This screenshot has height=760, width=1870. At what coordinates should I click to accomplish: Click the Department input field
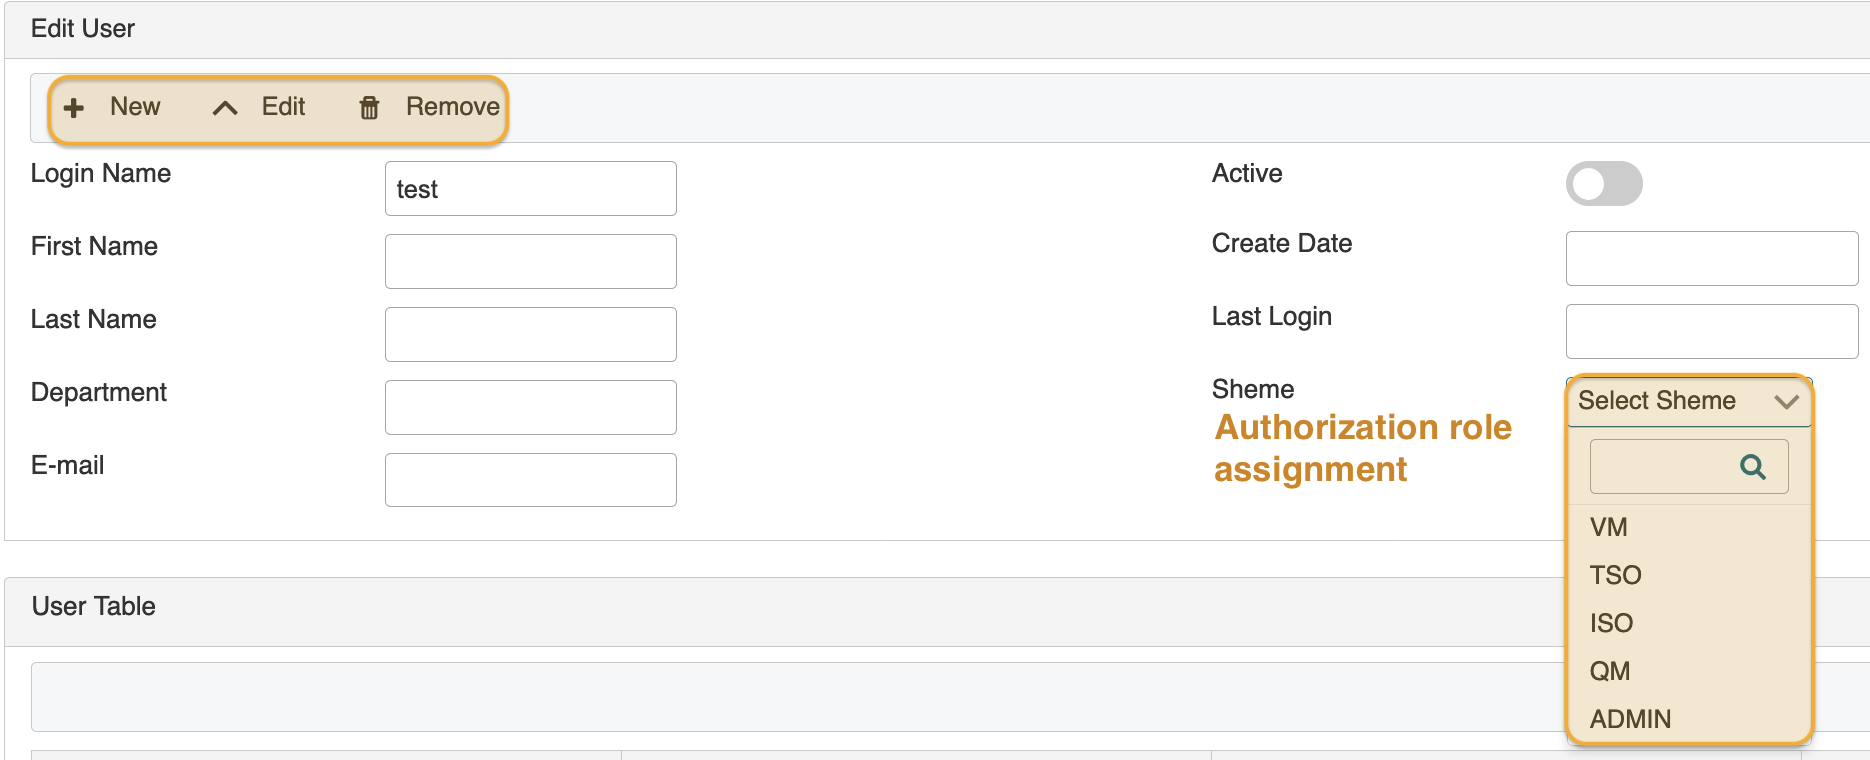coord(530,408)
